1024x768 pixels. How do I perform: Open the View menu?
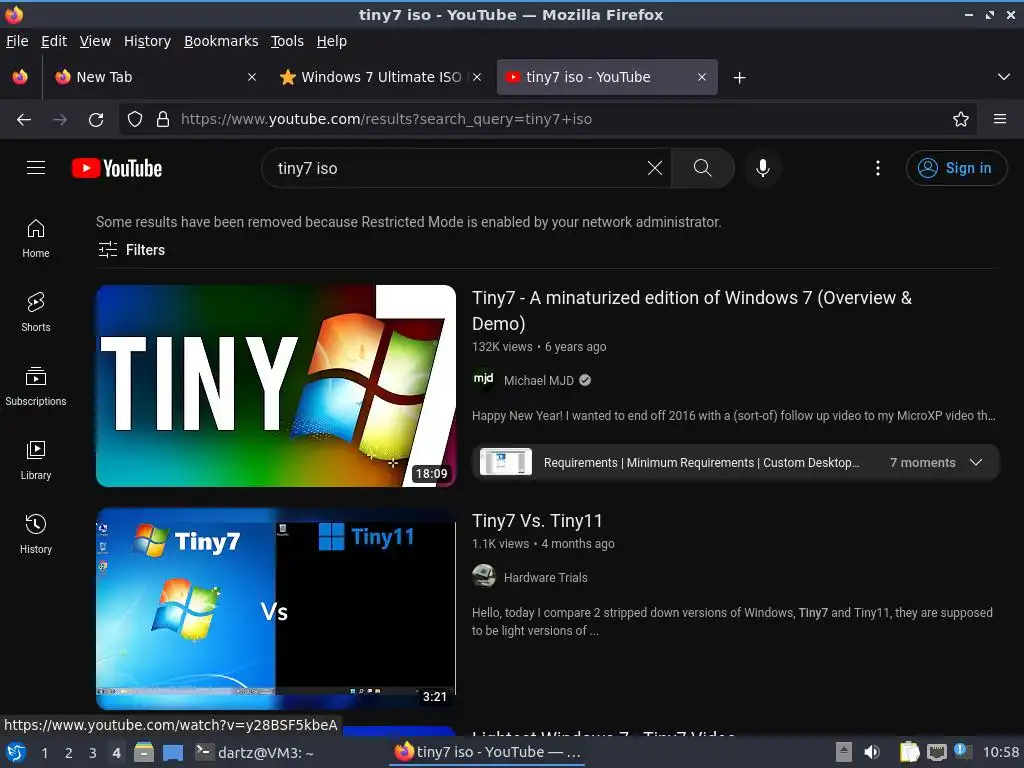[x=95, y=41]
